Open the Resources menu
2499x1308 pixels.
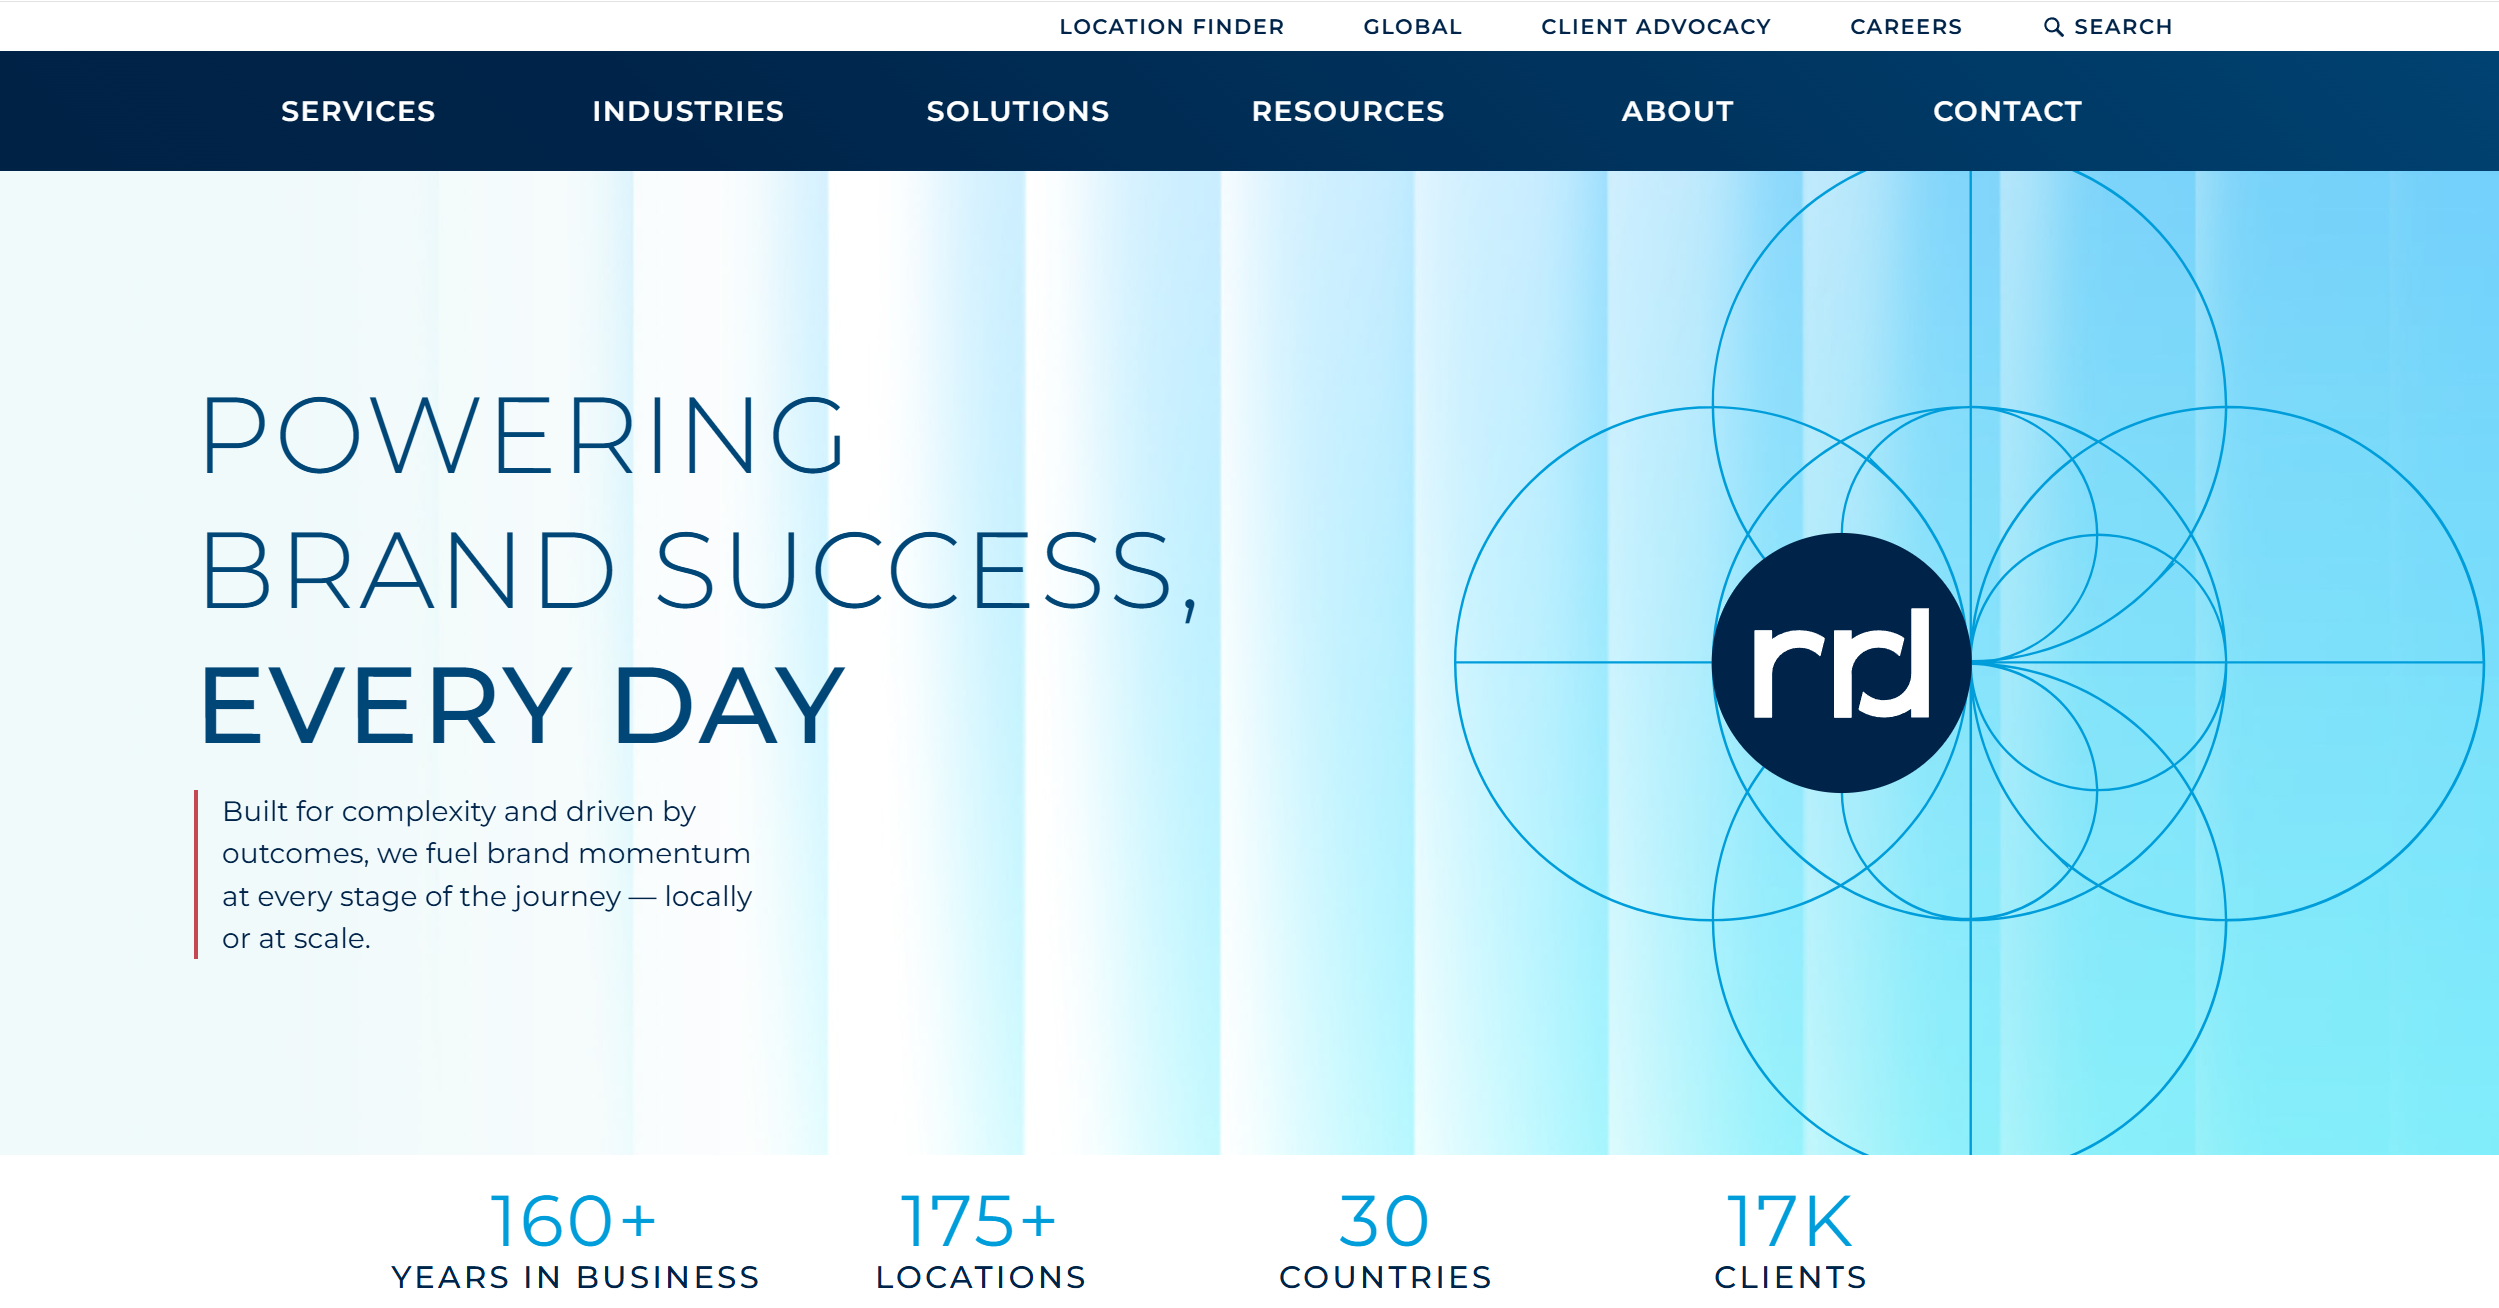(1348, 111)
